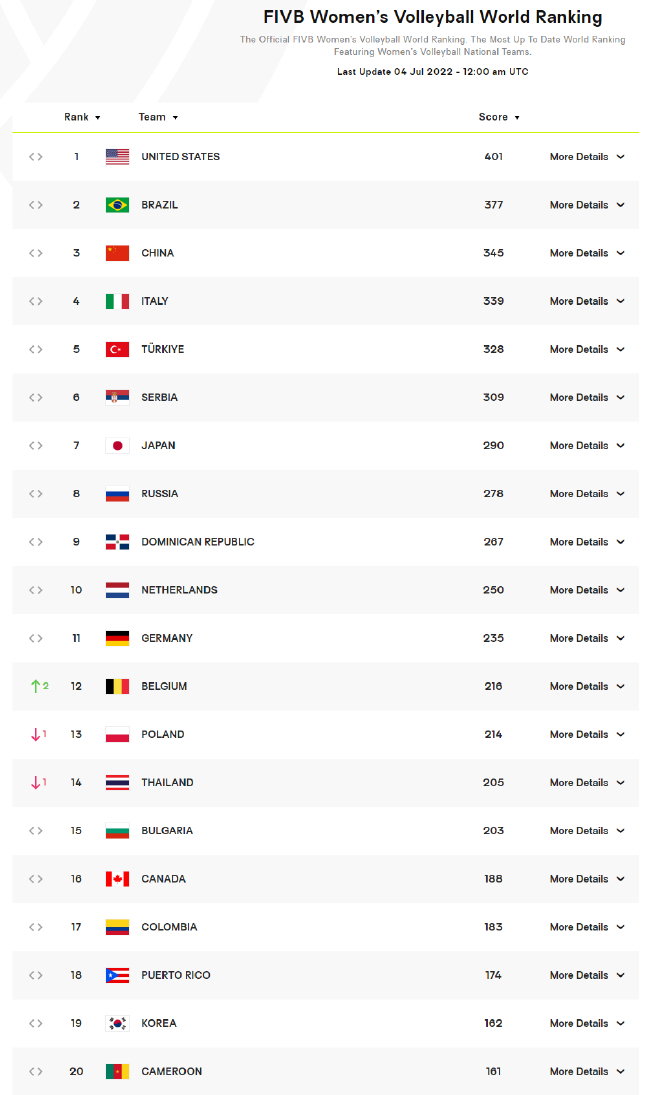The width and height of the screenshot is (650, 1095).
Task: Open the Rank column sort dropdown
Action: [x=82, y=117]
